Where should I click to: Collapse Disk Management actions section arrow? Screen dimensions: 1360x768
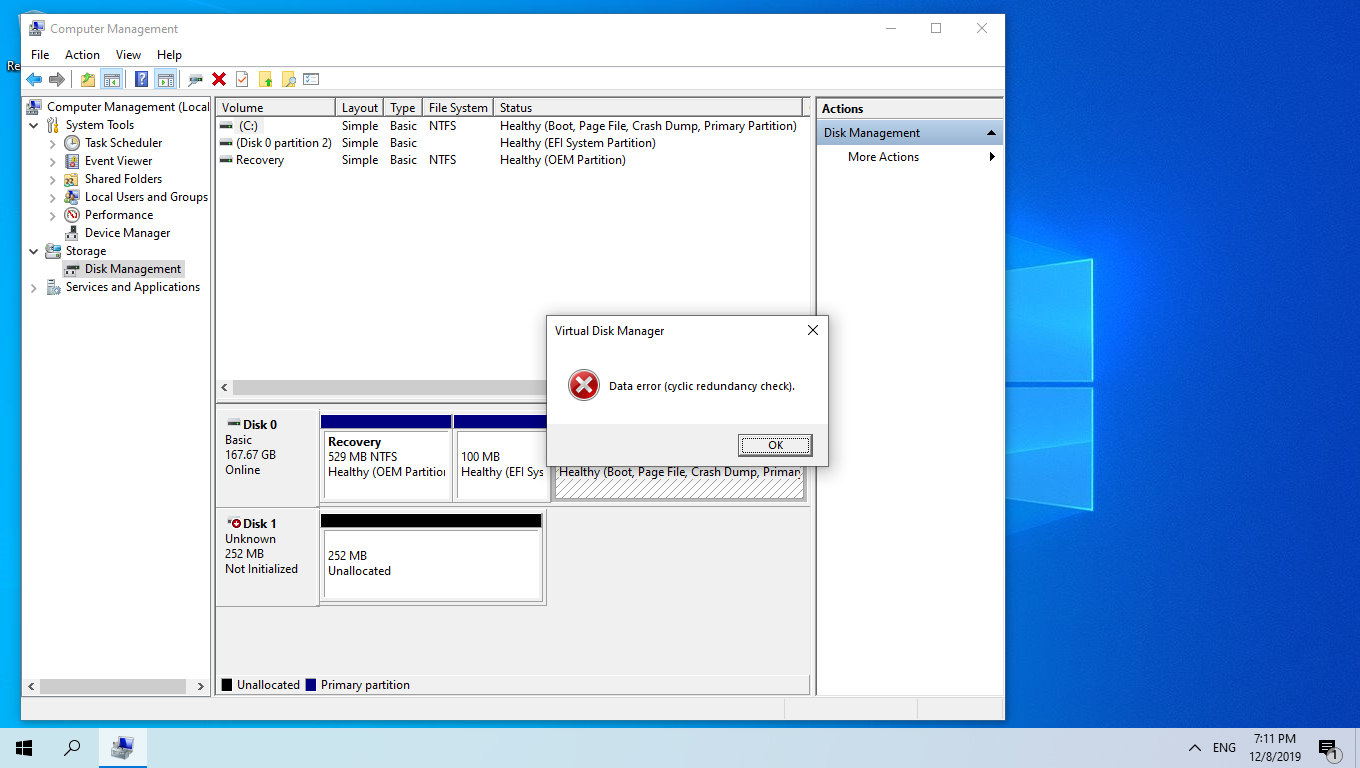tap(991, 133)
